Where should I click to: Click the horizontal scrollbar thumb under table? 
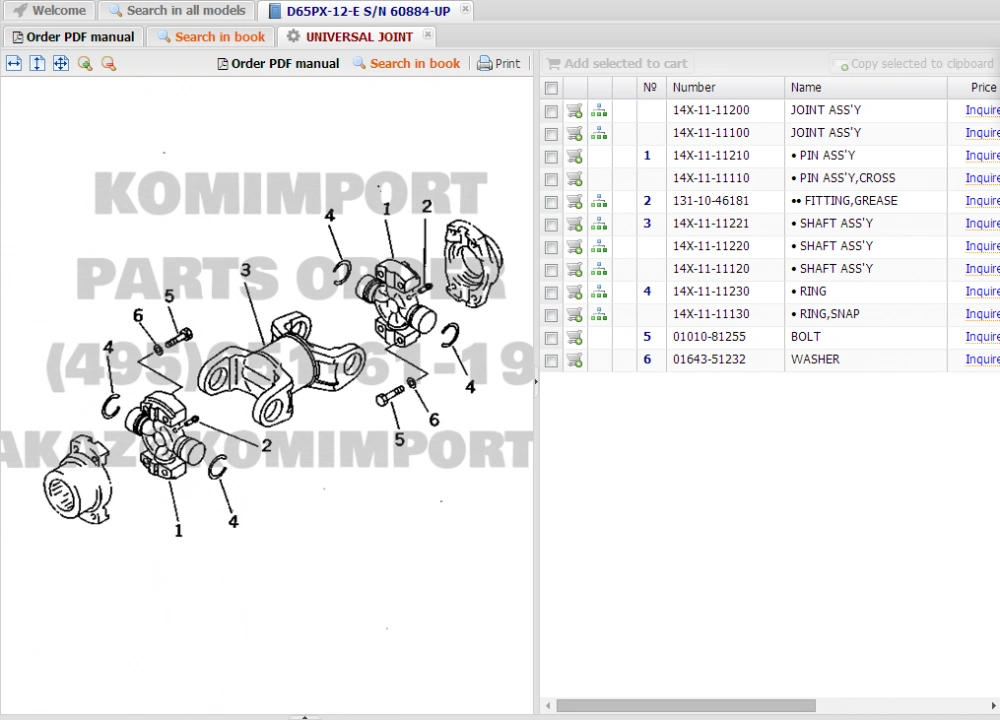pyautogui.click(x=686, y=705)
